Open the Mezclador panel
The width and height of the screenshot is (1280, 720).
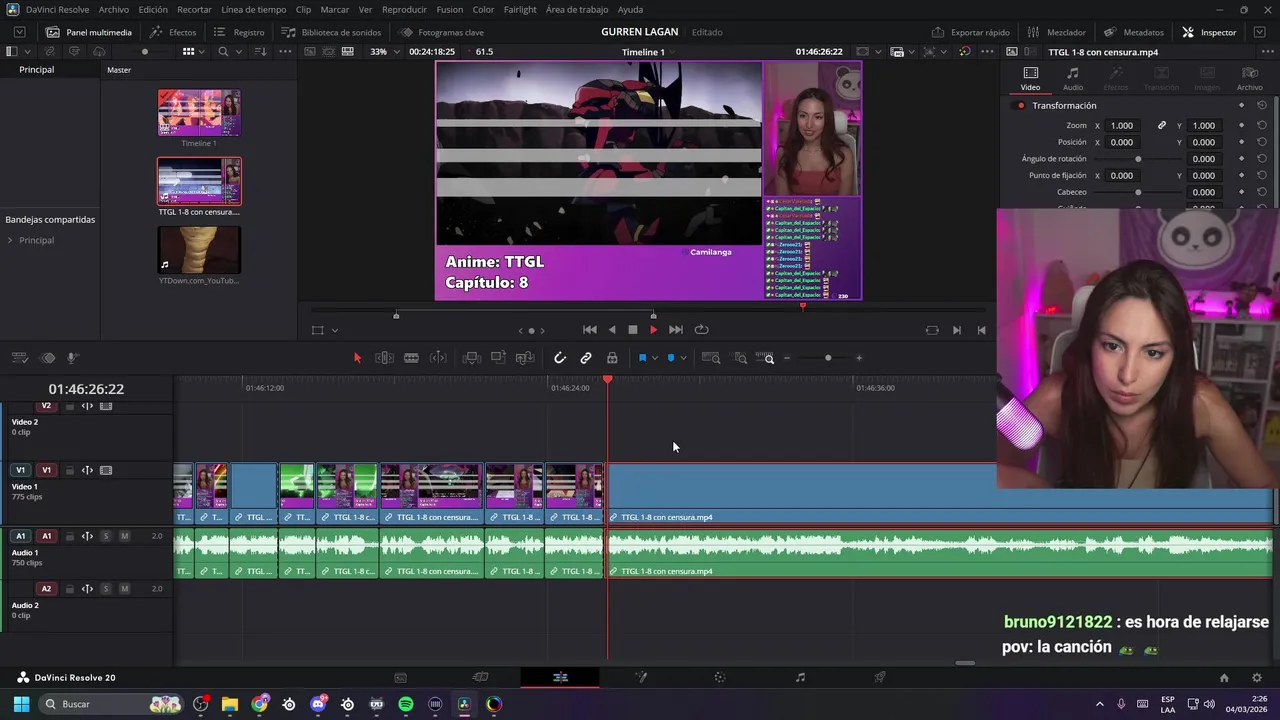point(1057,32)
